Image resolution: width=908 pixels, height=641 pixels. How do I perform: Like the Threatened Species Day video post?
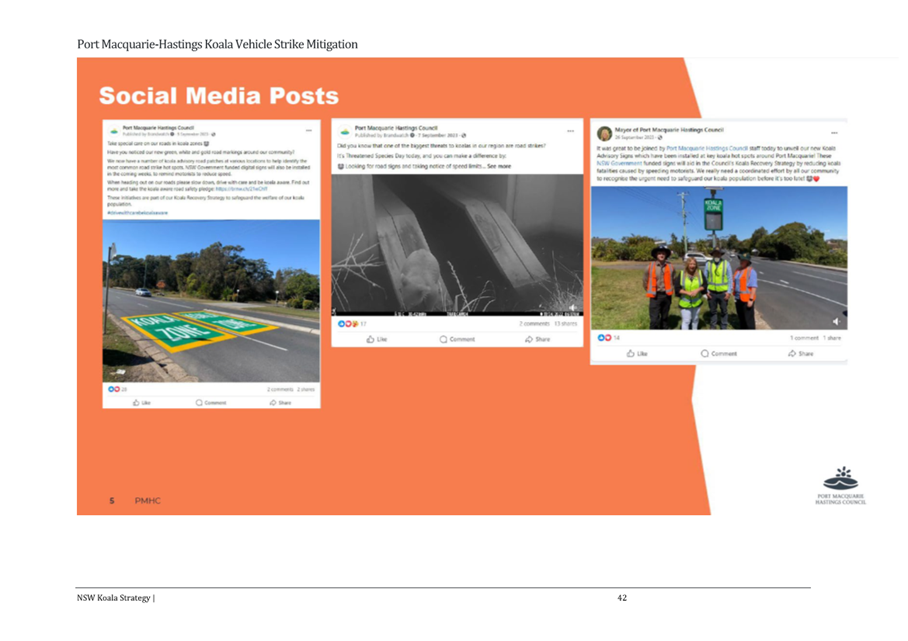(376, 339)
